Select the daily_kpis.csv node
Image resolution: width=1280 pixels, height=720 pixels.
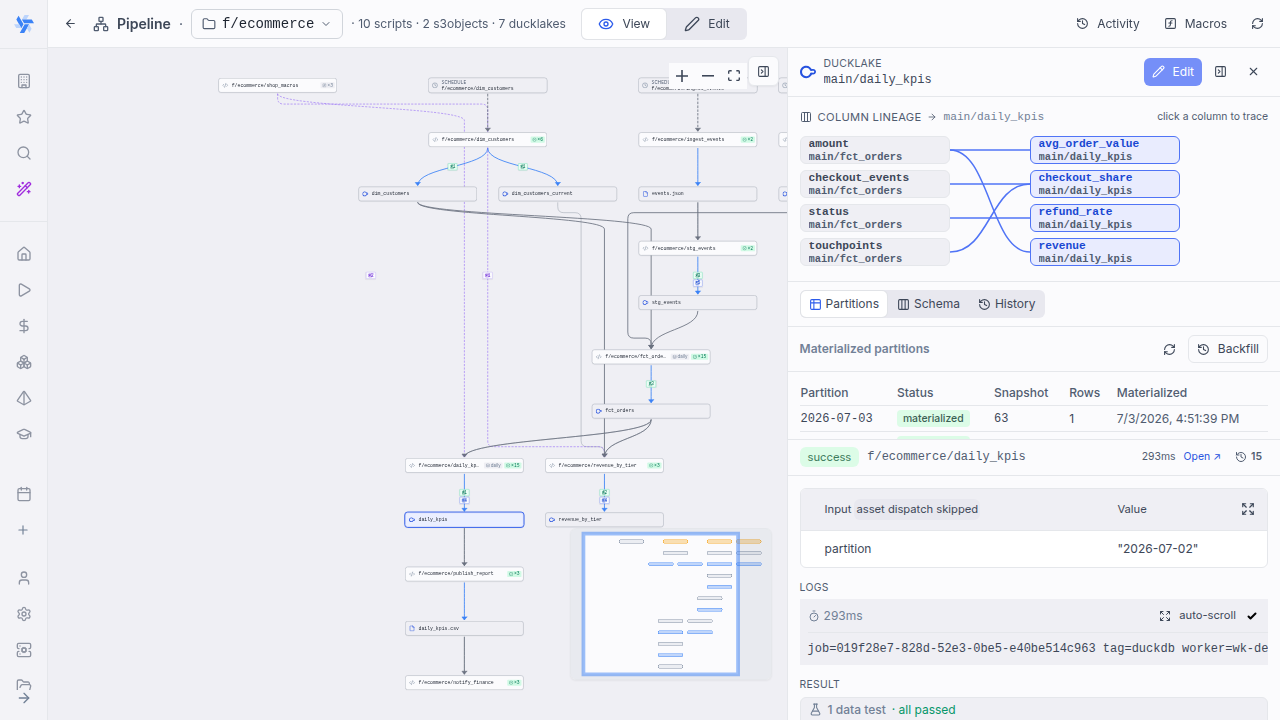(x=464, y=628)
